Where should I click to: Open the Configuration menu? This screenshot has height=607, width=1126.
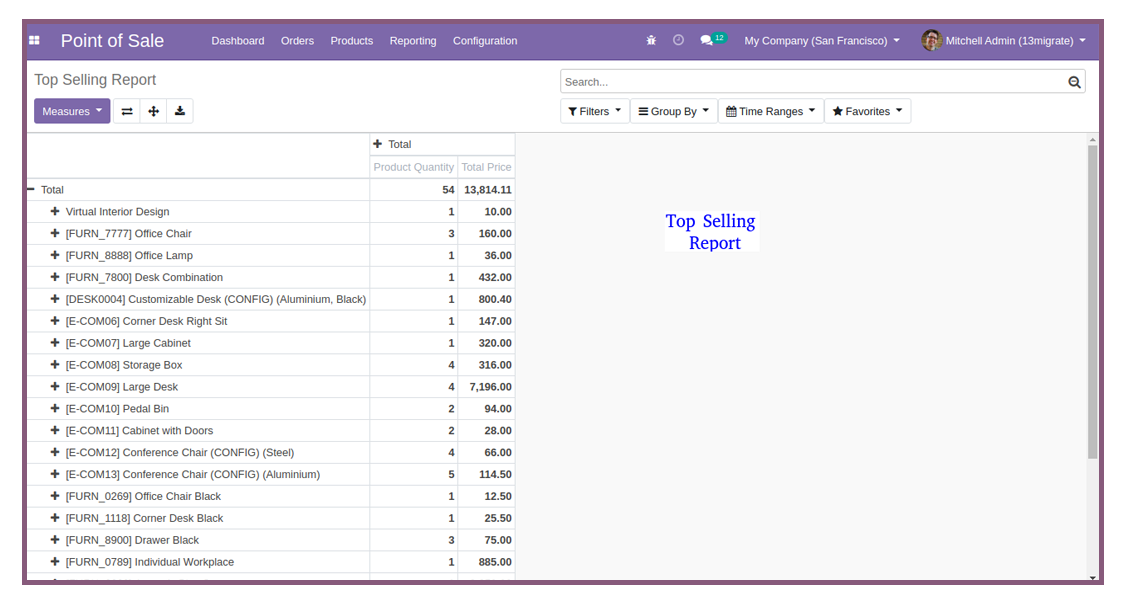tap(485, 41)
